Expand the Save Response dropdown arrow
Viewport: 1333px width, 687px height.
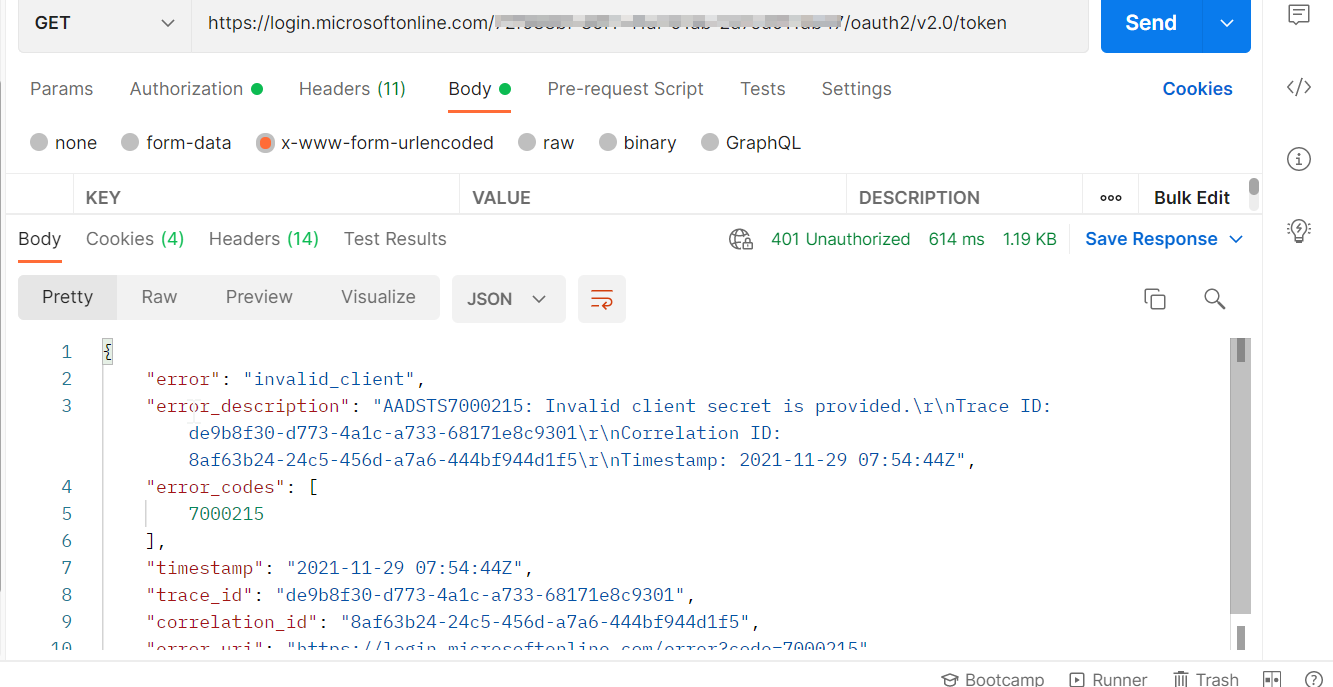[x=1236, y=239]
